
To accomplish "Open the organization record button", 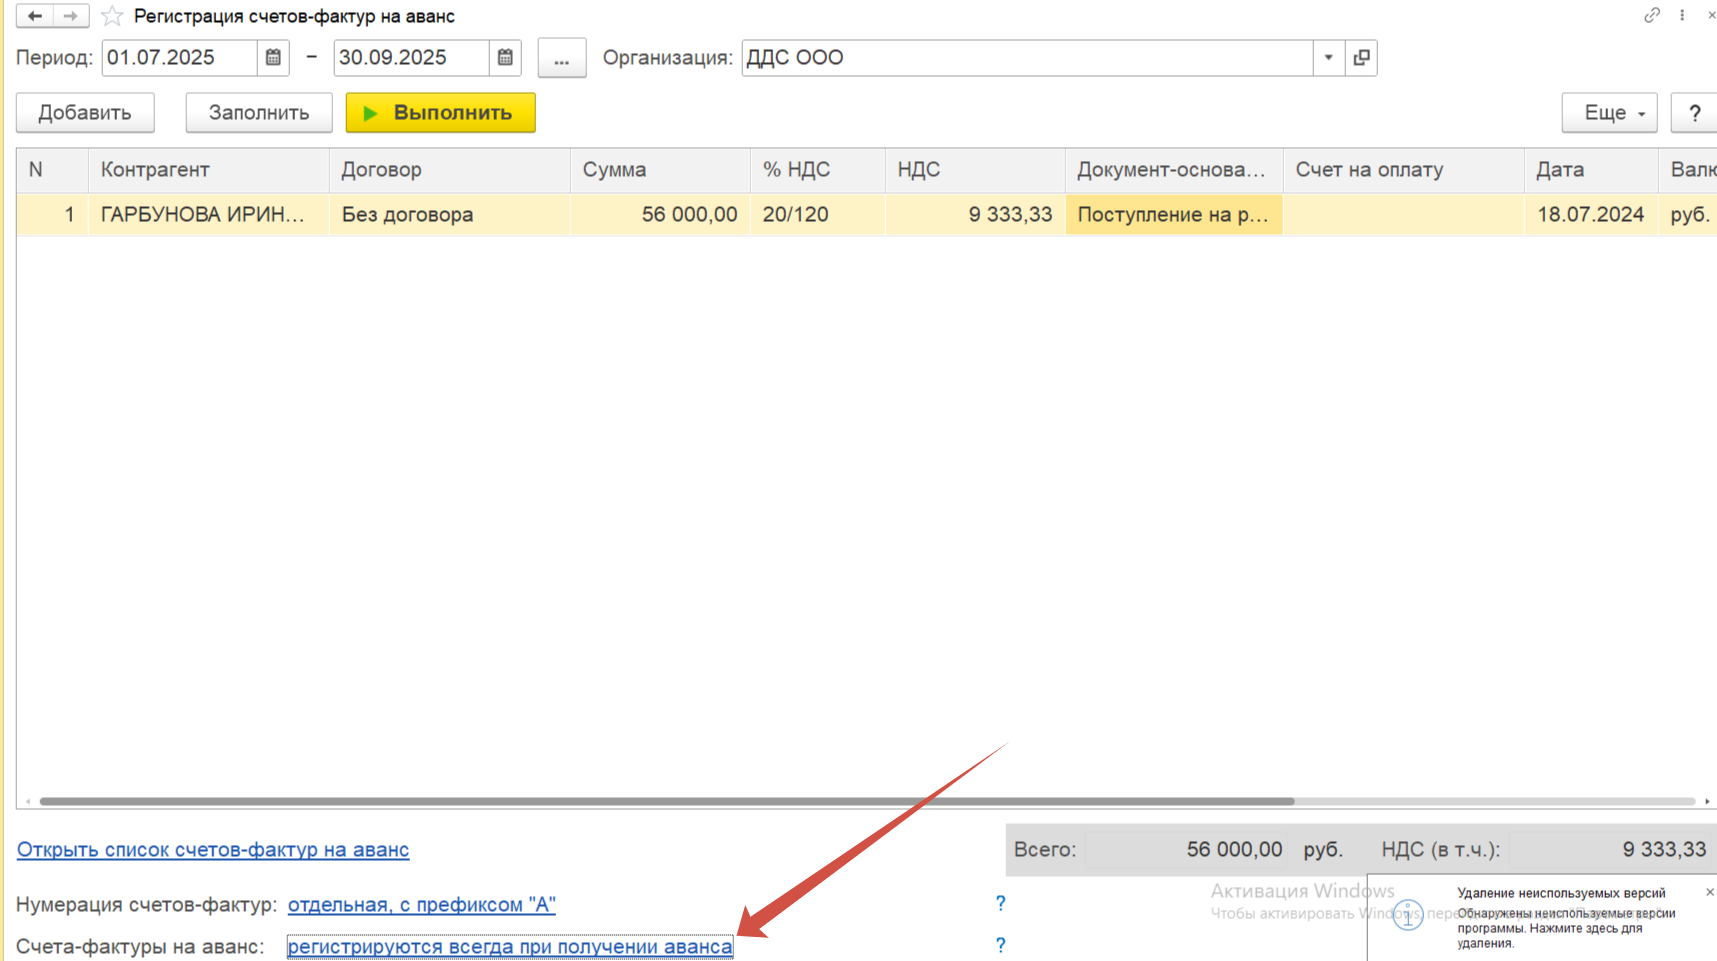I will [x=1361, y=58].
